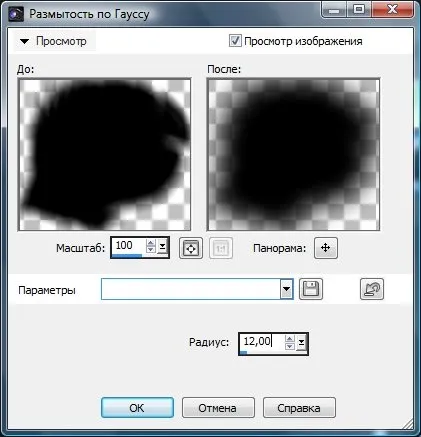Toggle the Просмотр изображения checkbox
The height and width of the screenshot is (437, 421).
[x=235, y=41]
